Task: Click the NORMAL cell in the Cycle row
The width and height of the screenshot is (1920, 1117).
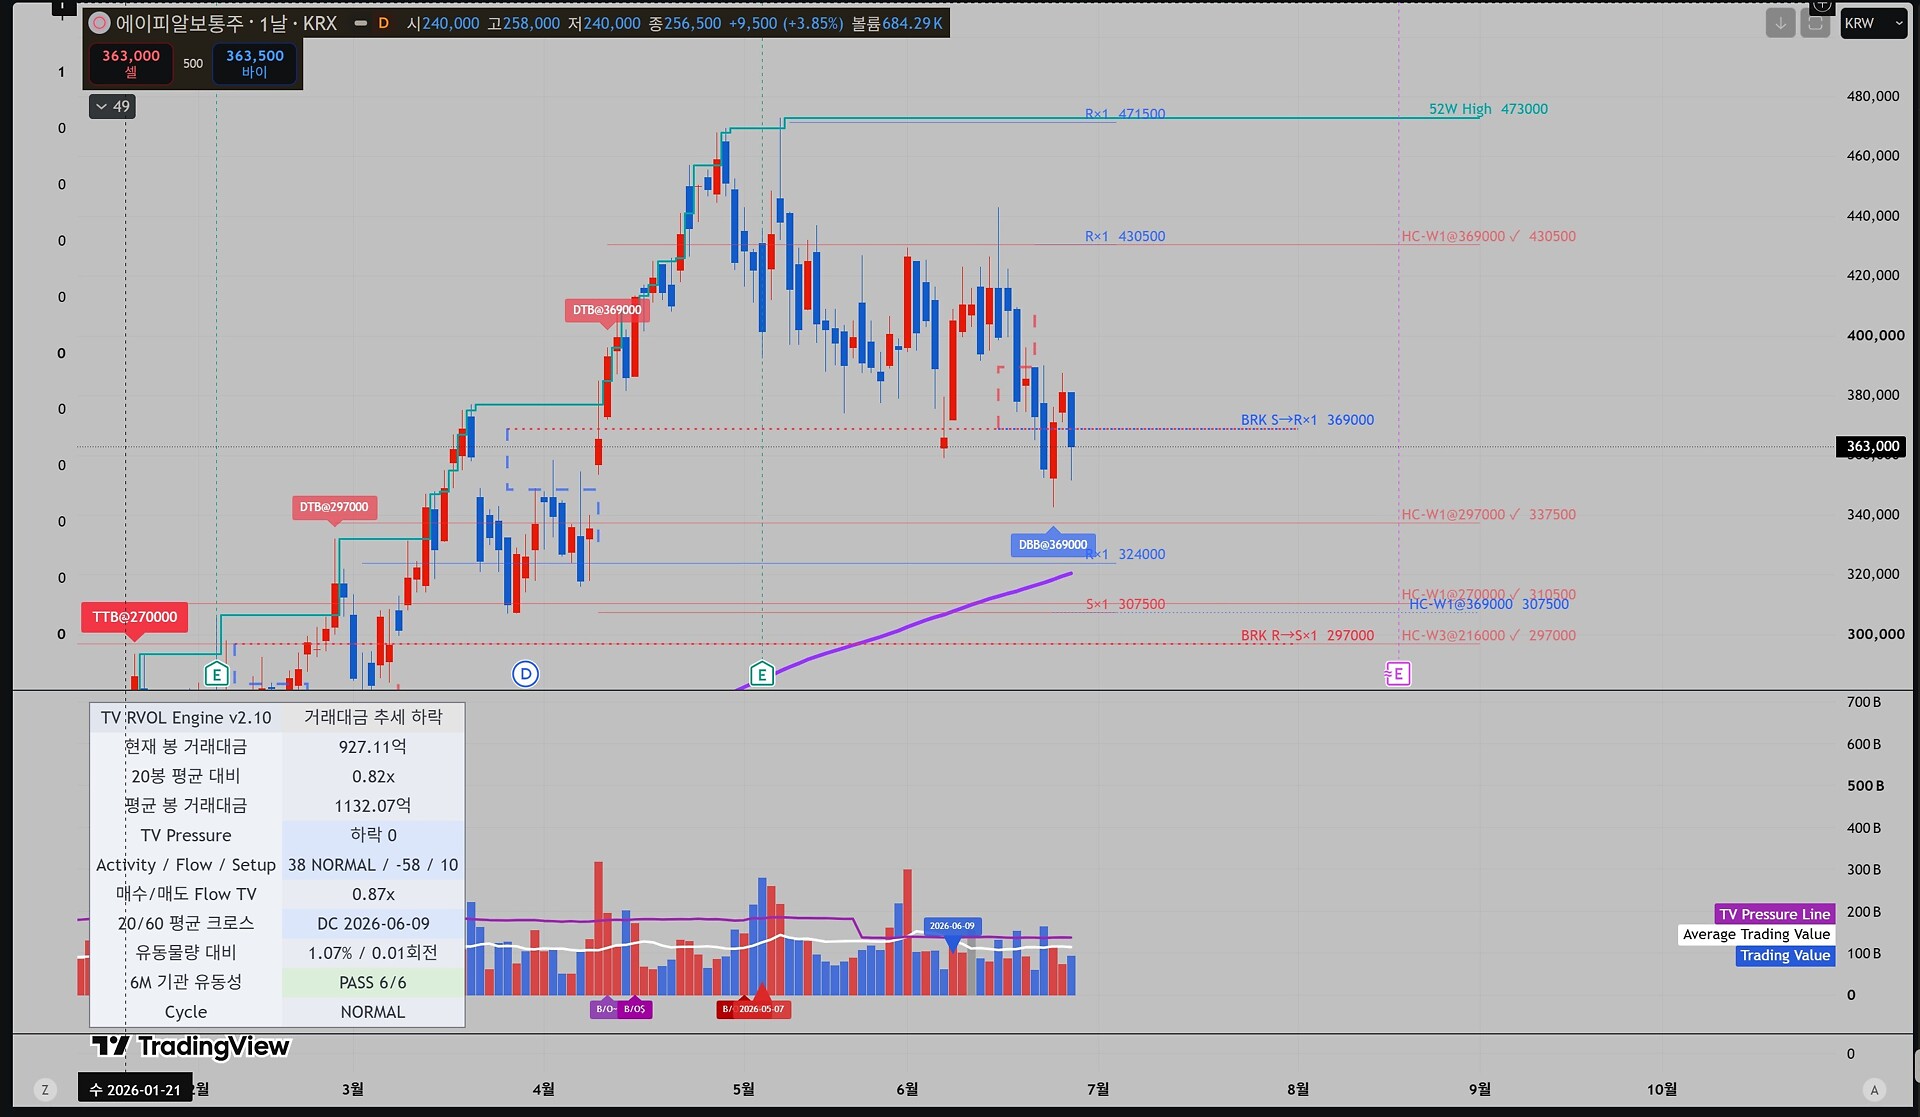Action: click(x=373, y=1012)
